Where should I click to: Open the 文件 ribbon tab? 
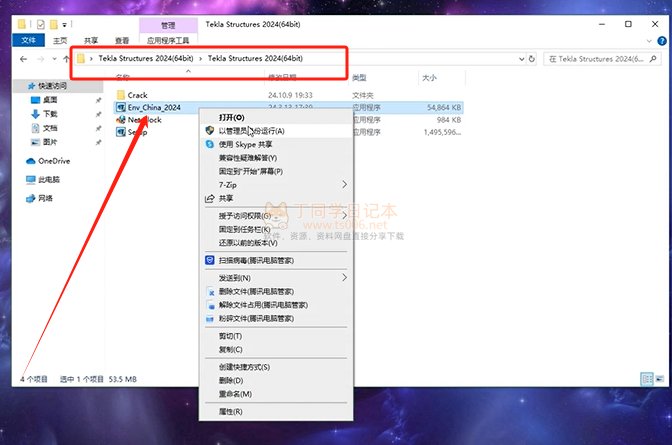click(28, 40)
